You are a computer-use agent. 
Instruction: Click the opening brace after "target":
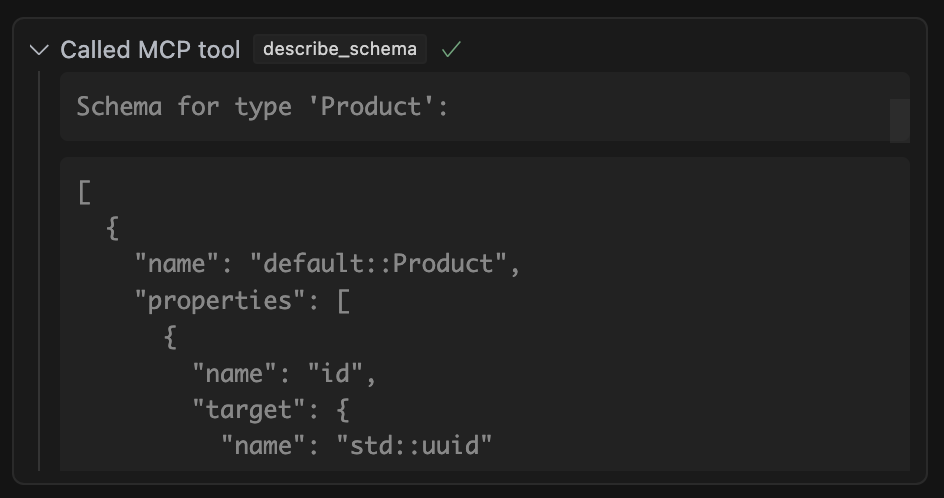pos(343,409)
